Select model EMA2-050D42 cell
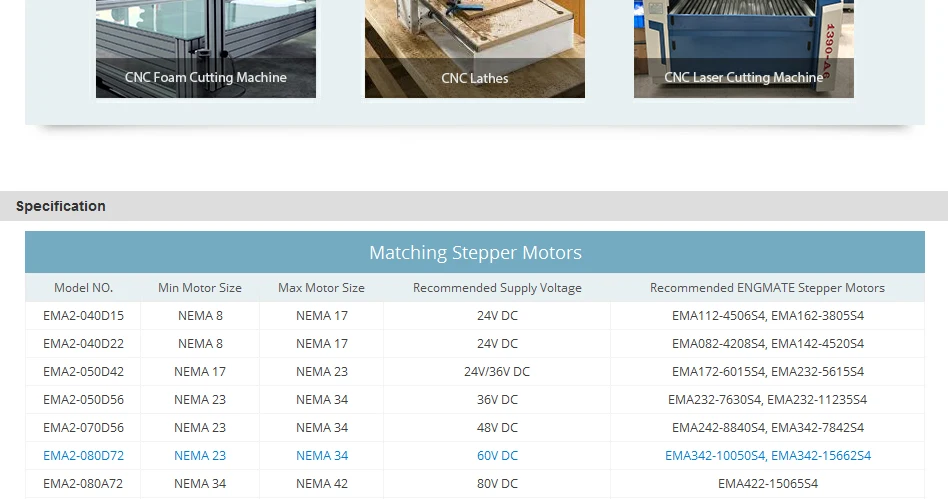This screenshot has width=948, height=499. coord(83,371)
